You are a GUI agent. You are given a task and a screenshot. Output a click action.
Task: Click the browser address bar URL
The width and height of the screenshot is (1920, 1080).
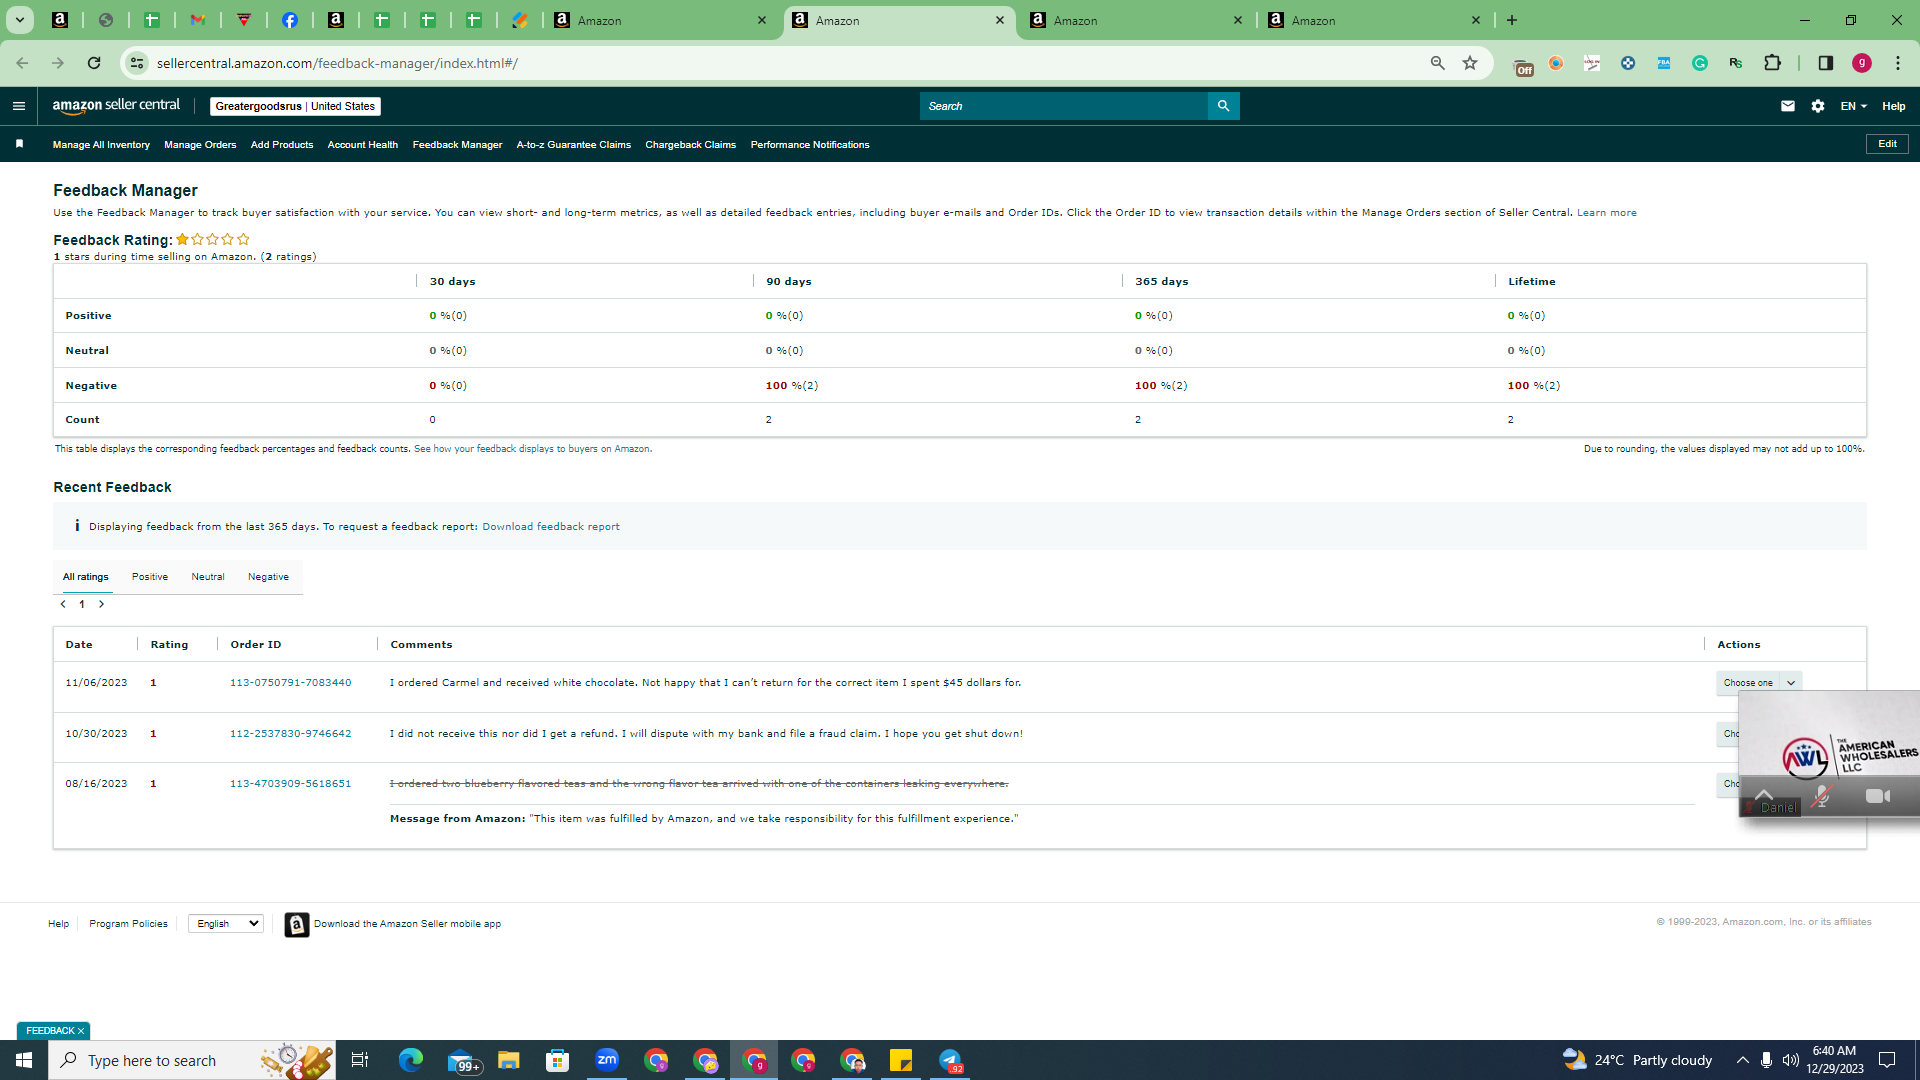pos(337,63)
